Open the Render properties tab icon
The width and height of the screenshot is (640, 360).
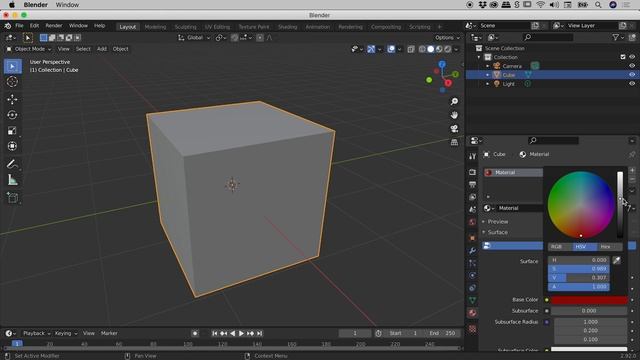click(x=472, y=172)
